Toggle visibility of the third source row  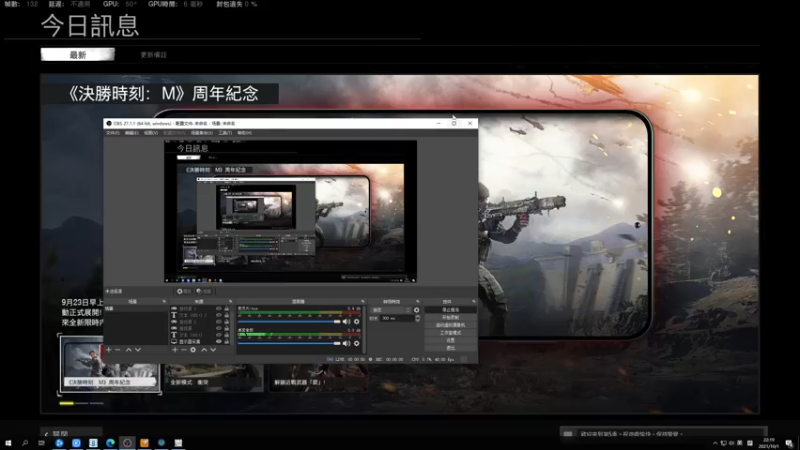219,322
